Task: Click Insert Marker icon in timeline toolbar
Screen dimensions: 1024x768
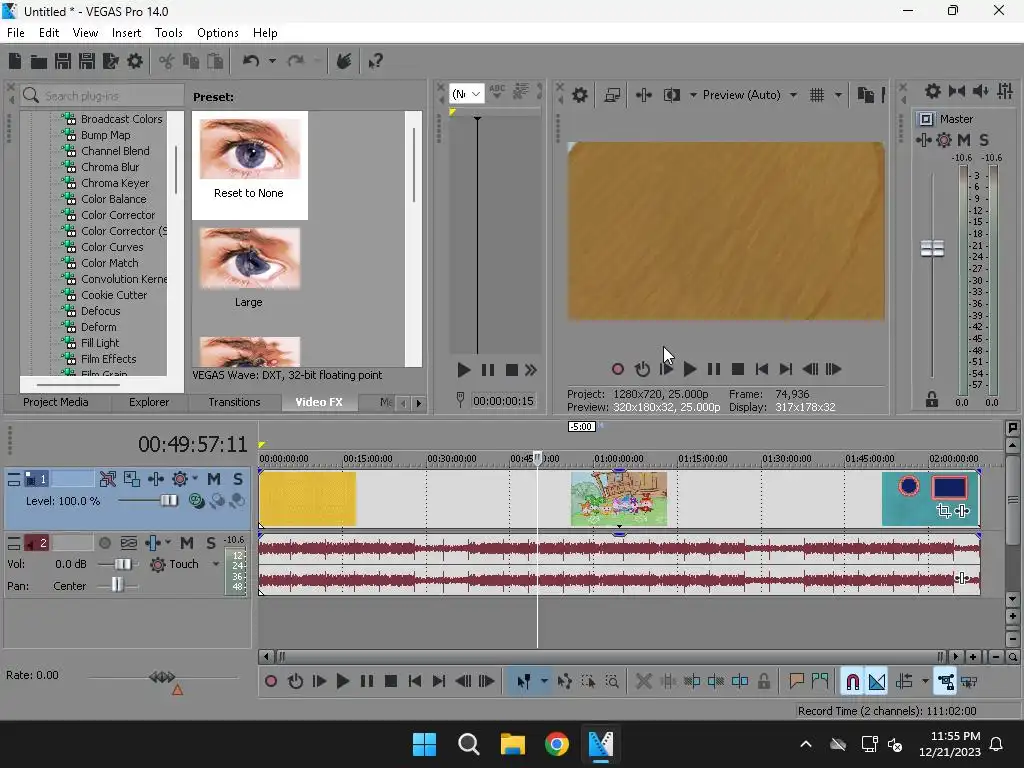Action: [x=796, y=682]
